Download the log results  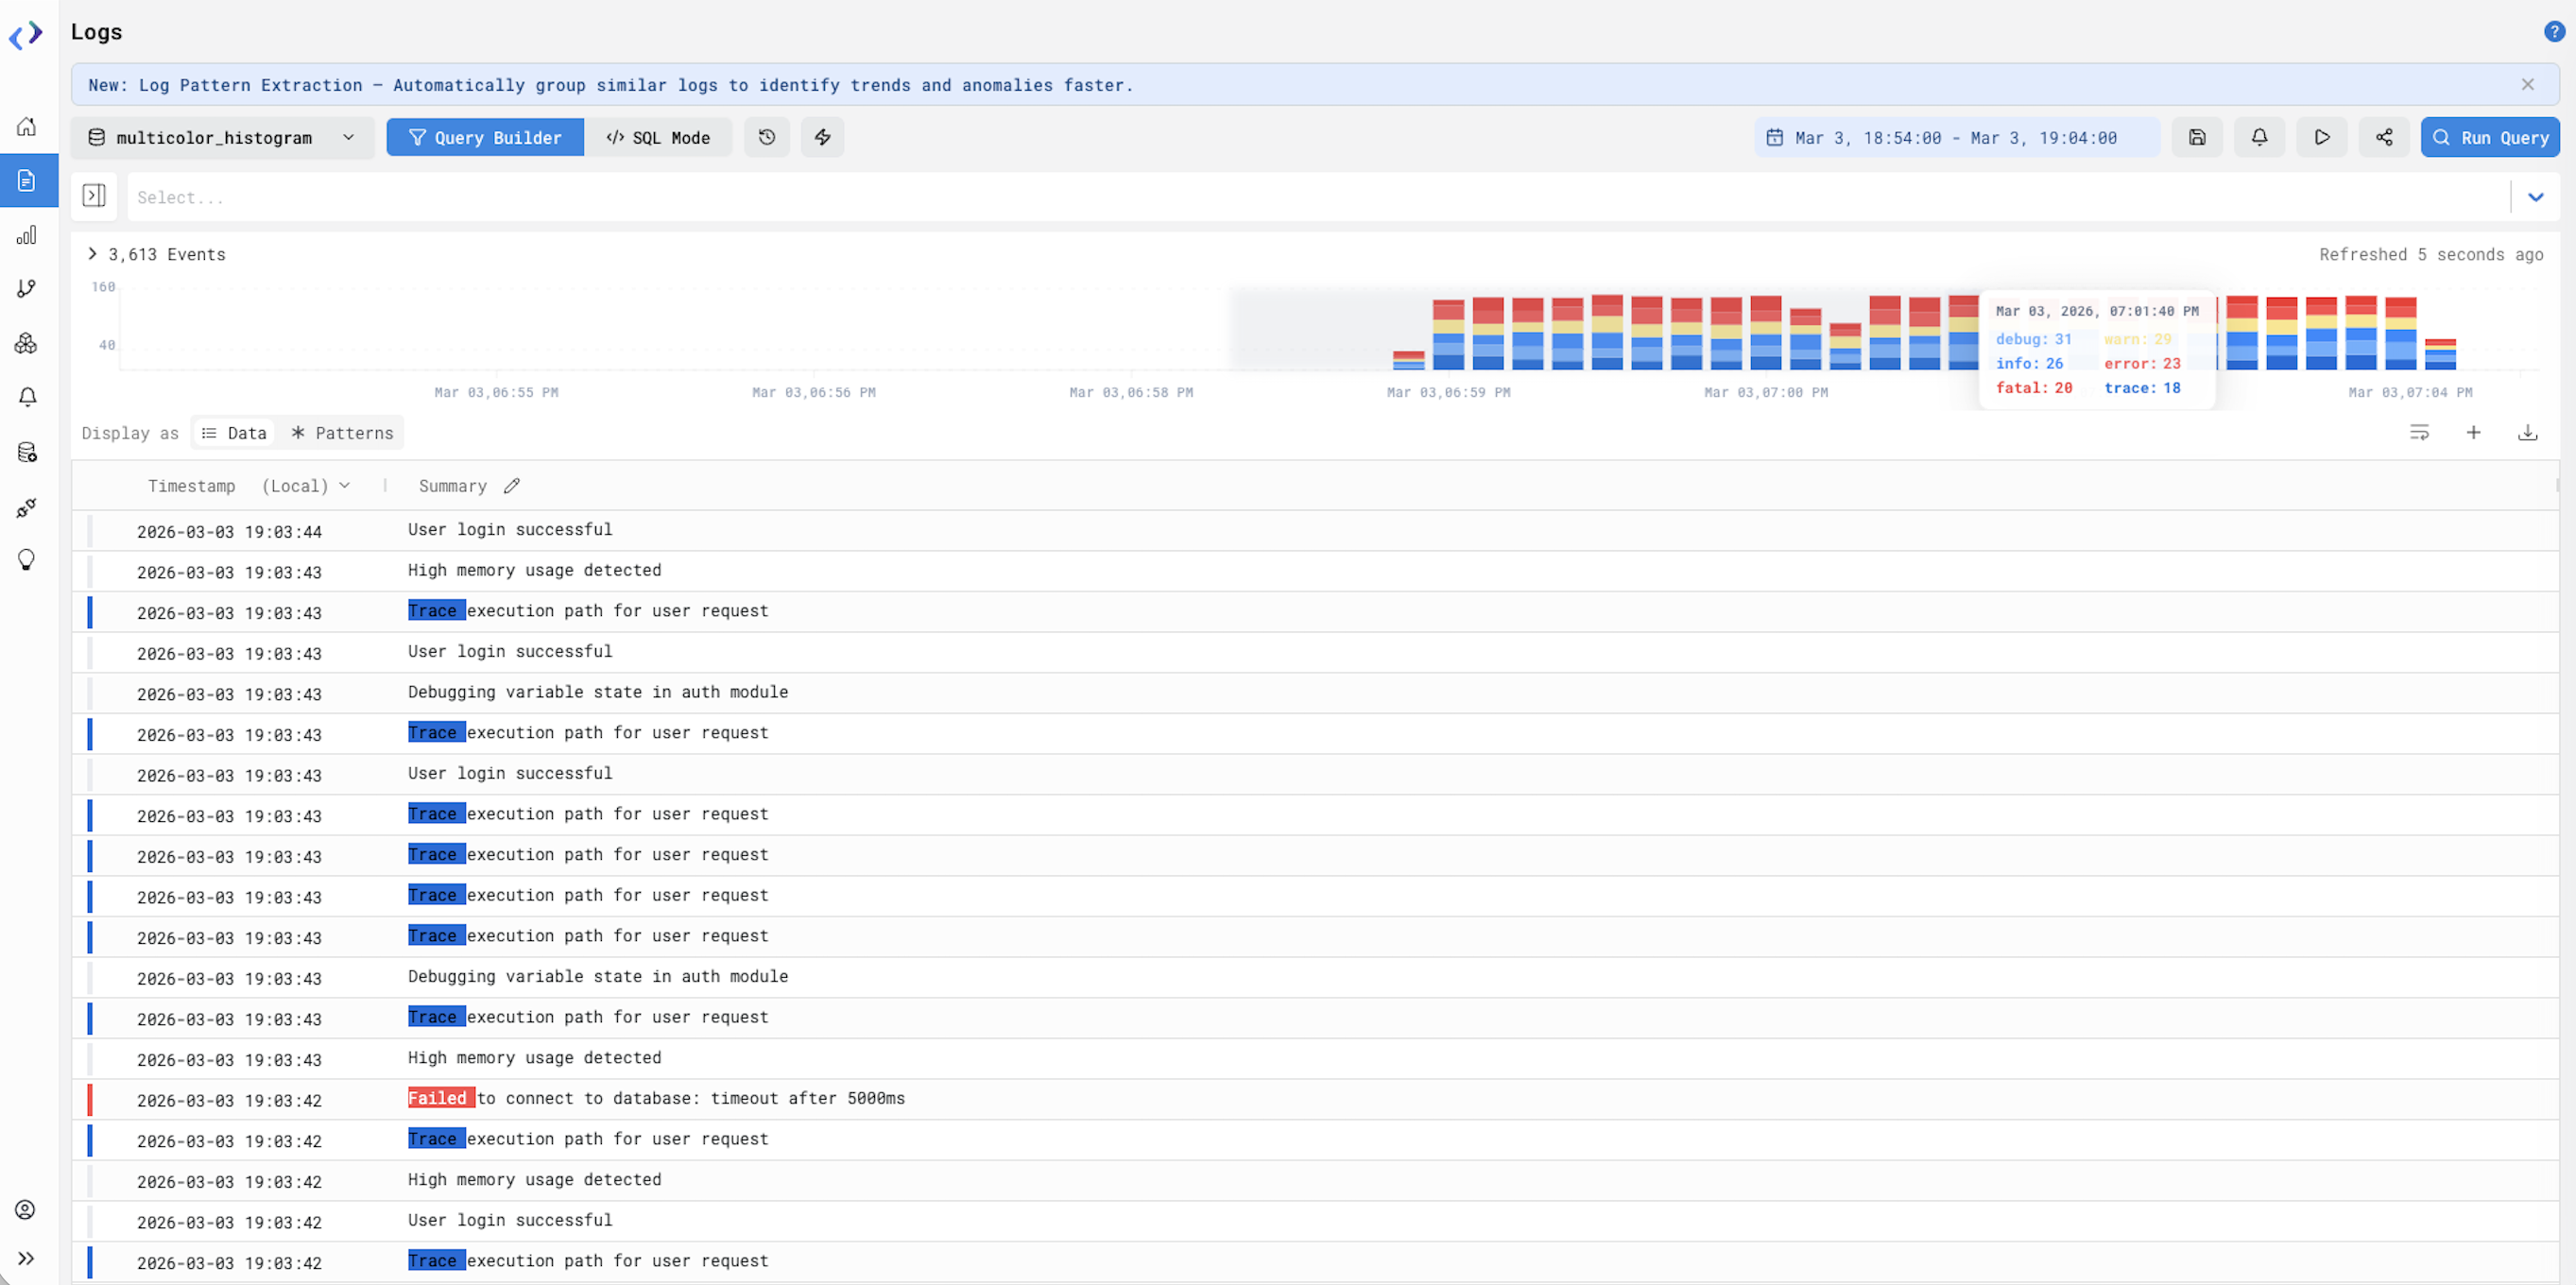coord(2528,432)
